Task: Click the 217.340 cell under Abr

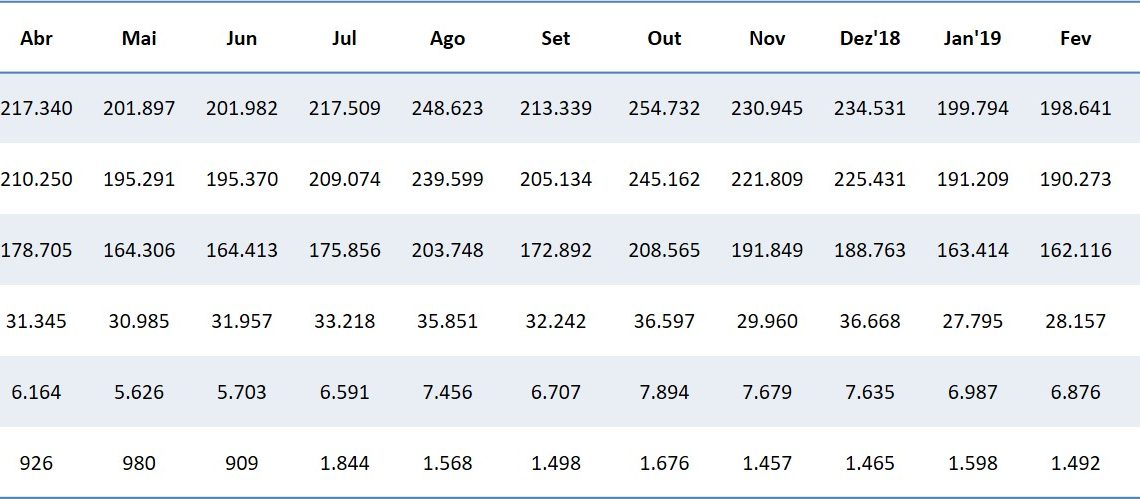Action: (36, 108)
